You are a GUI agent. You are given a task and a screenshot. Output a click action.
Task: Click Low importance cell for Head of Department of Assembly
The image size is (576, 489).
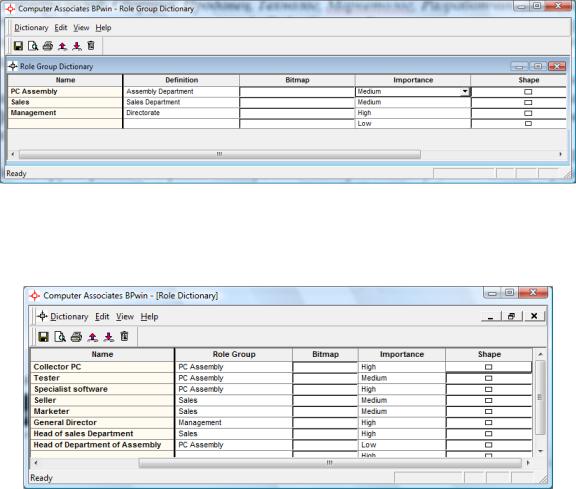point(402,445)
